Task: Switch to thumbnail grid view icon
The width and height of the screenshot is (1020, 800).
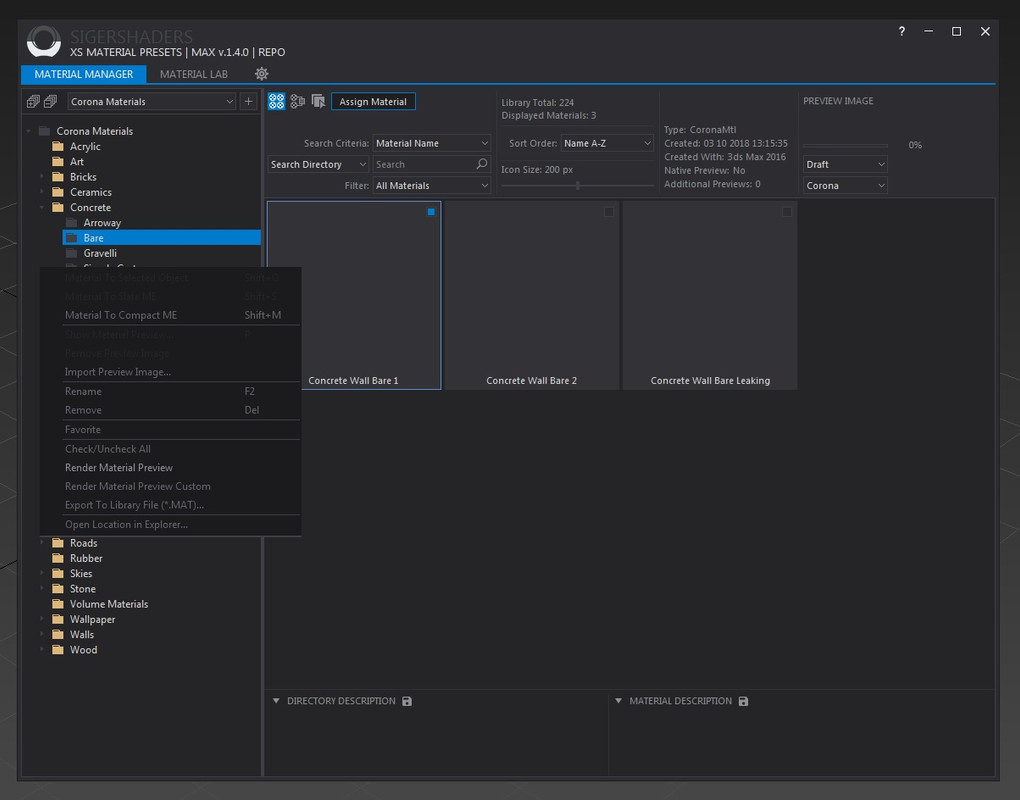Action: point(276,101)
